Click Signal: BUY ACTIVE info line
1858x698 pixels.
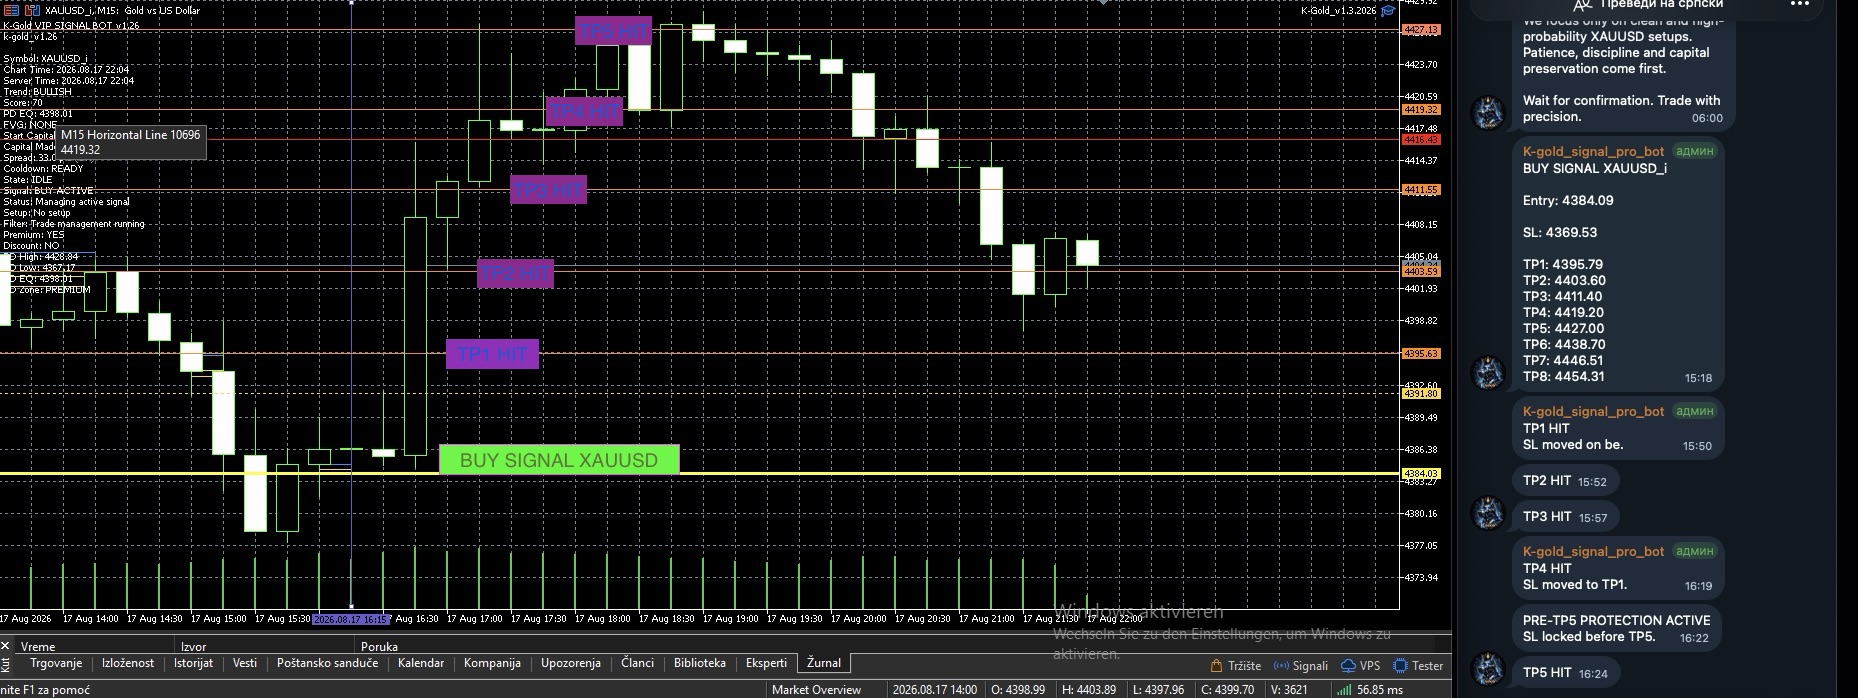click(x=48, y=190)
